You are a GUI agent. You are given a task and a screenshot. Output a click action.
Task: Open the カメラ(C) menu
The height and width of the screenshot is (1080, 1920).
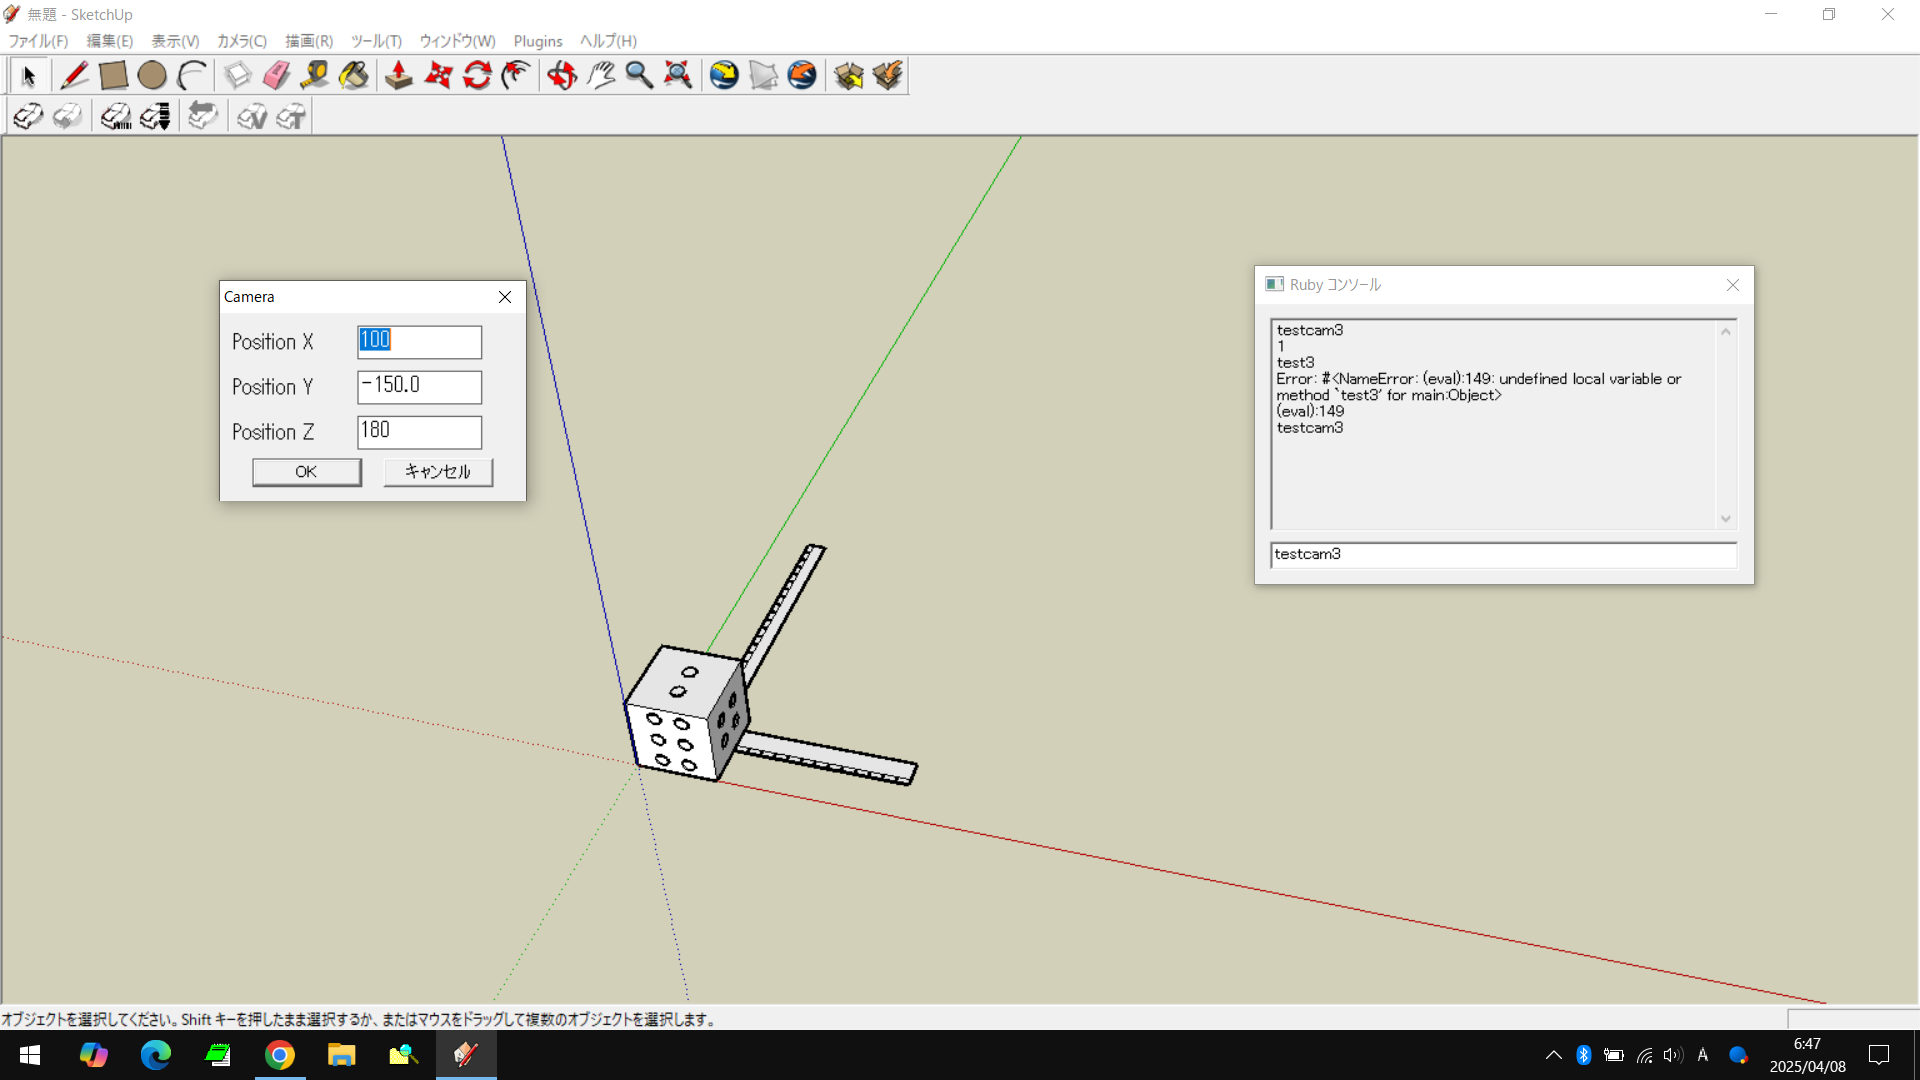(241, 41)
